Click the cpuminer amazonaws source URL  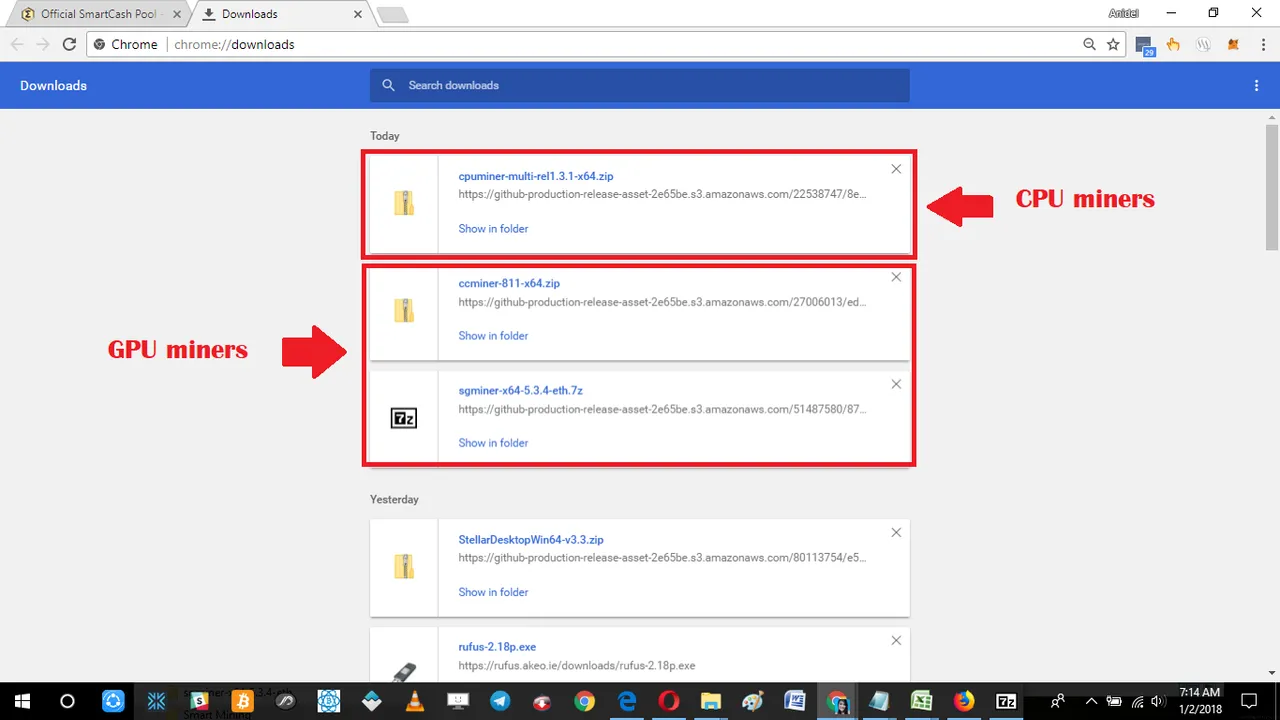click(663, 195)
